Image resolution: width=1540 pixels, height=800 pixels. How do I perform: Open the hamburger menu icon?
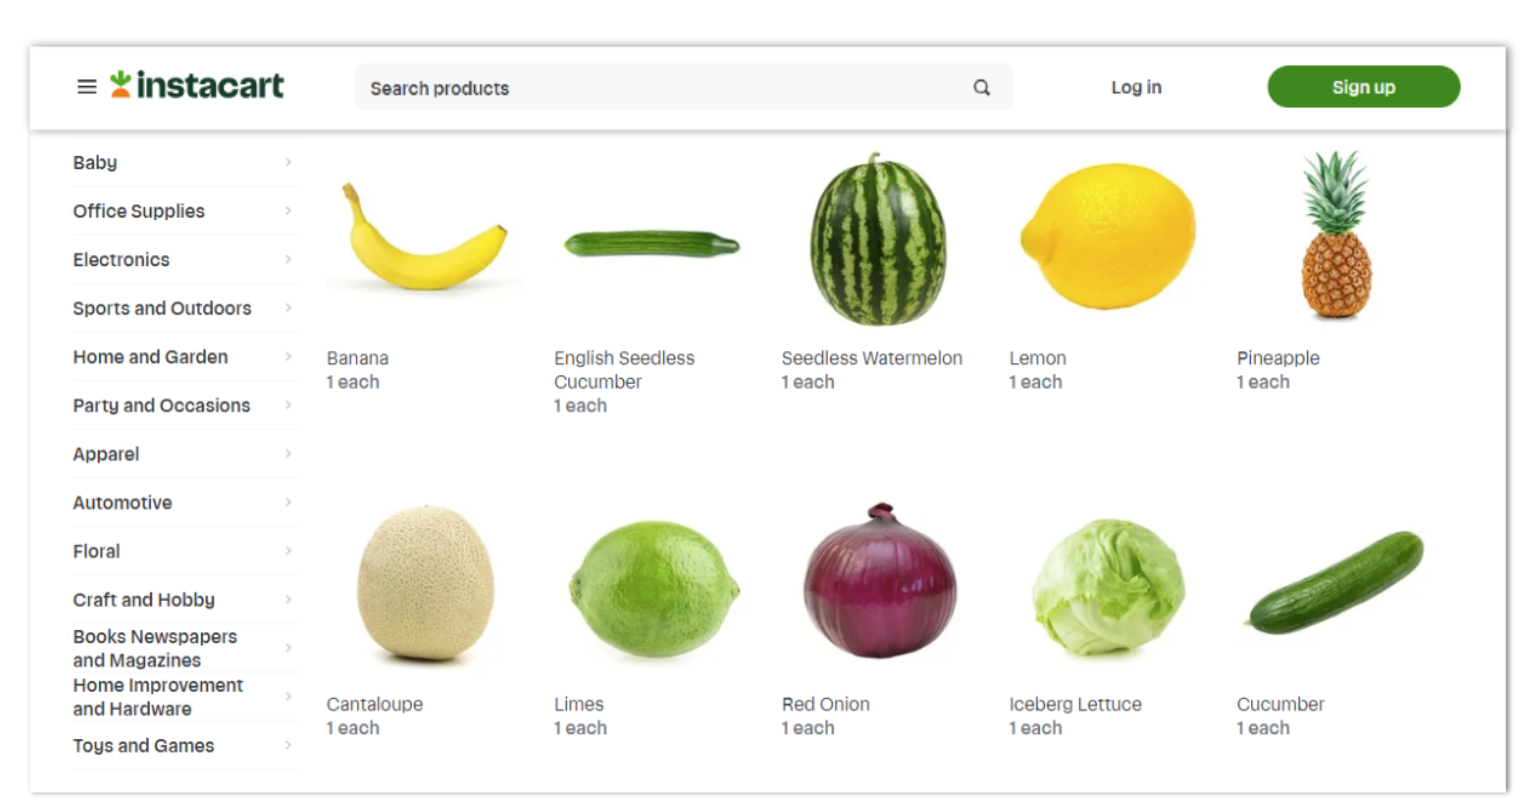click(x=87, y=87)
